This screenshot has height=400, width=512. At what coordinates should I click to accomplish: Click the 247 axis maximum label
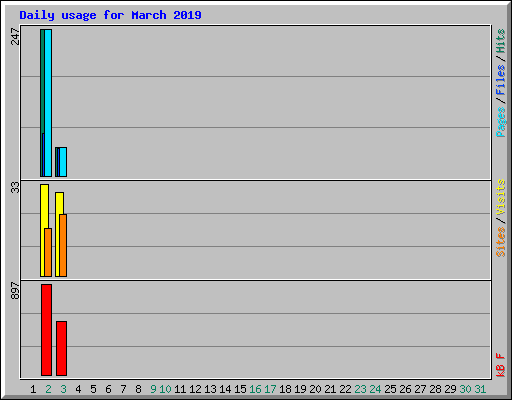pos(15,36)
